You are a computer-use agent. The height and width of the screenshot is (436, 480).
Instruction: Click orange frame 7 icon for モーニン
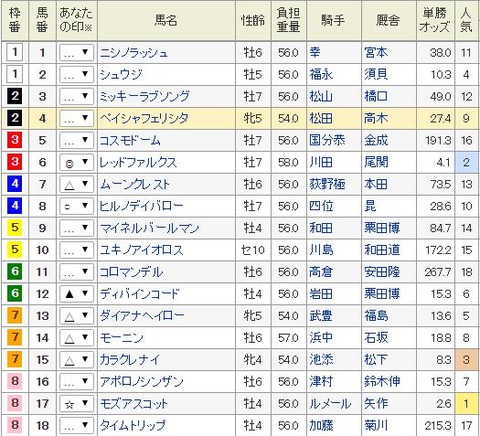coord(15,338)
